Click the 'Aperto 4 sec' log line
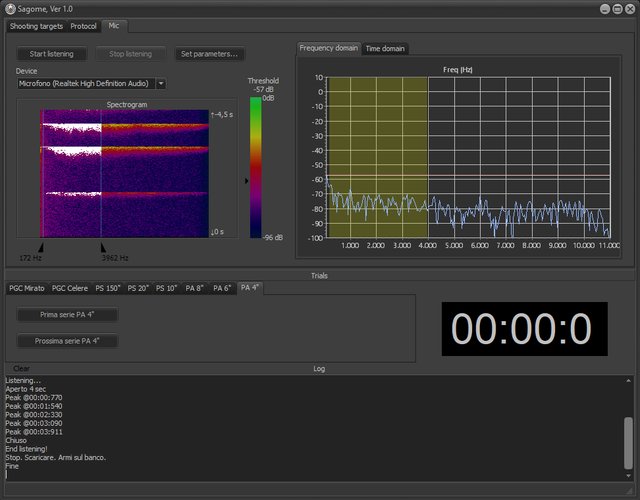 coord(26,389)
